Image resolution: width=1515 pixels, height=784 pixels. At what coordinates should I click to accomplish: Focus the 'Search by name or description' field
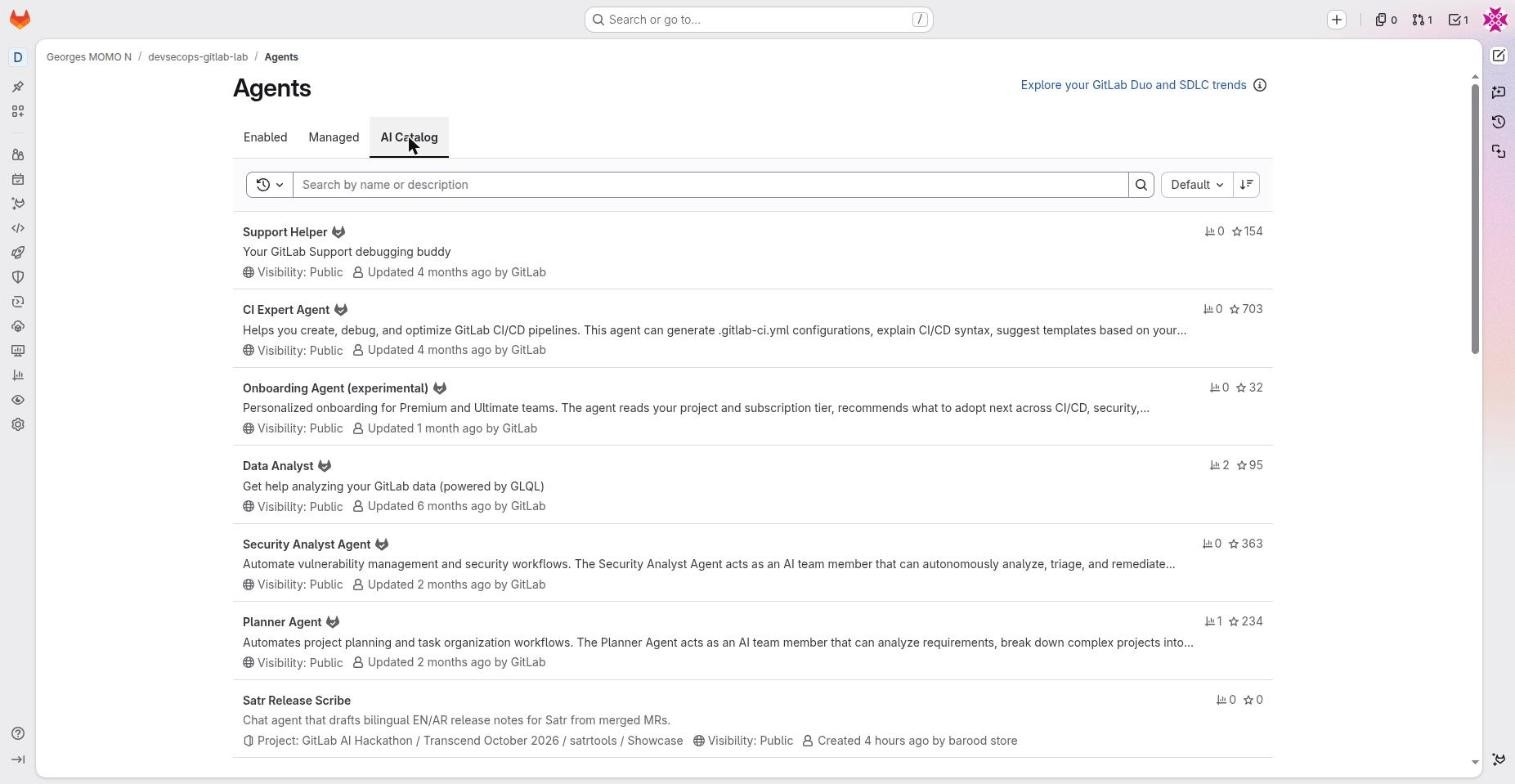(711, 185)
